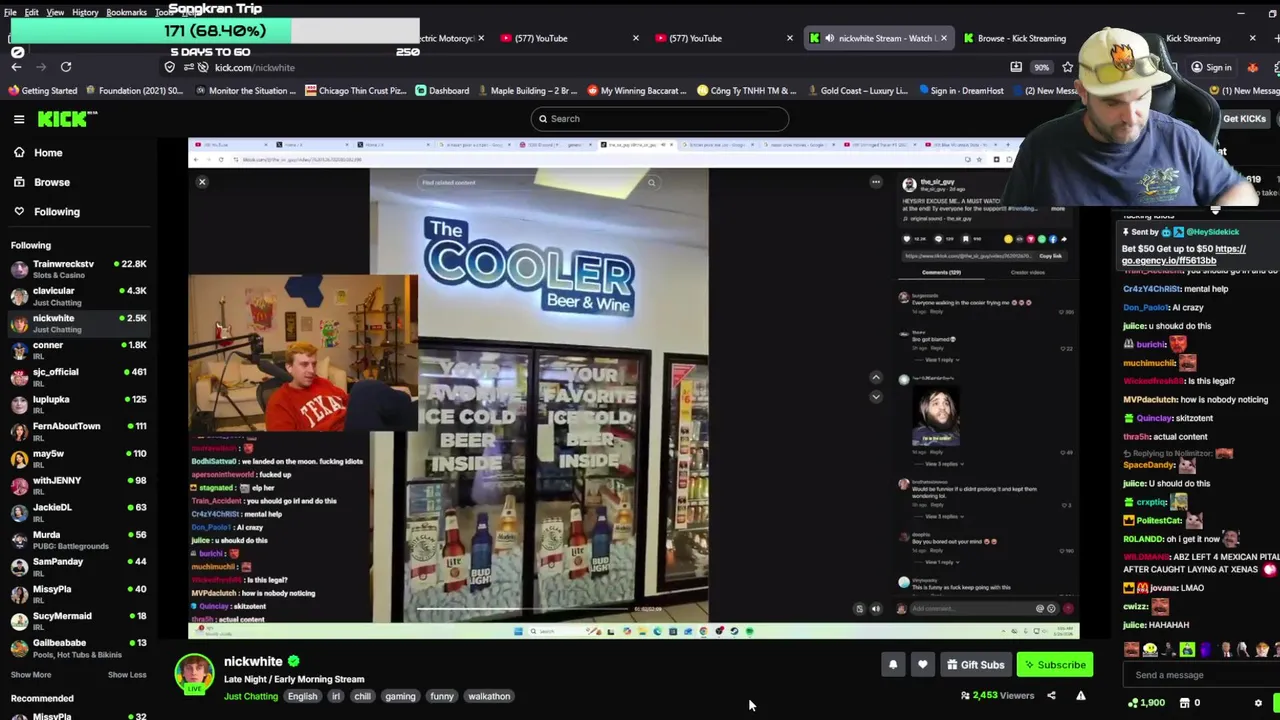Share the stream via share icon
The image size is (1280, 720).
[x=1051, y=696]
